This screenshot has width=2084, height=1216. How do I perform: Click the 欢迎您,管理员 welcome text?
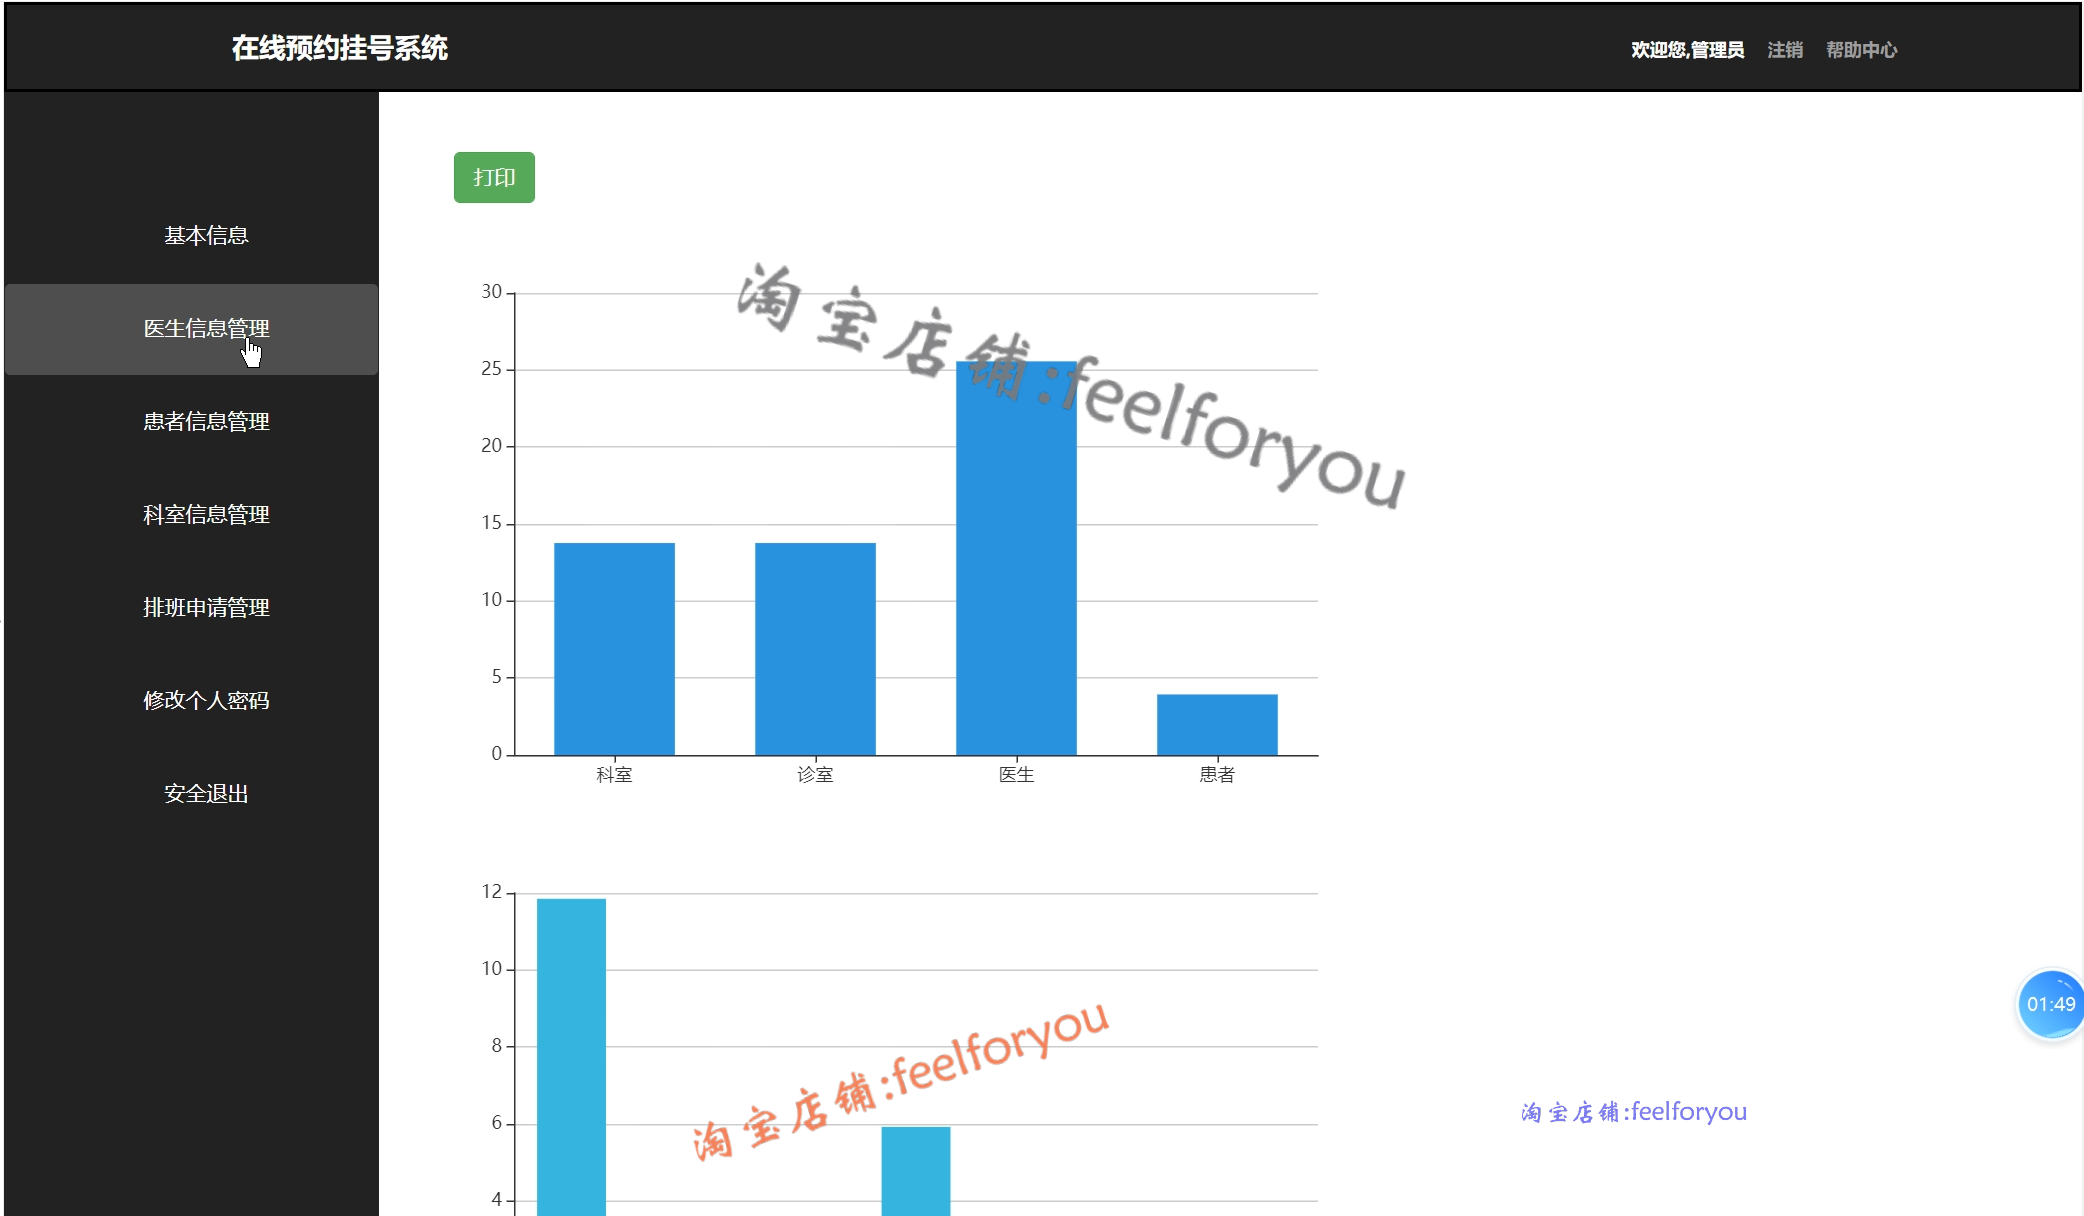(1687, 50)
